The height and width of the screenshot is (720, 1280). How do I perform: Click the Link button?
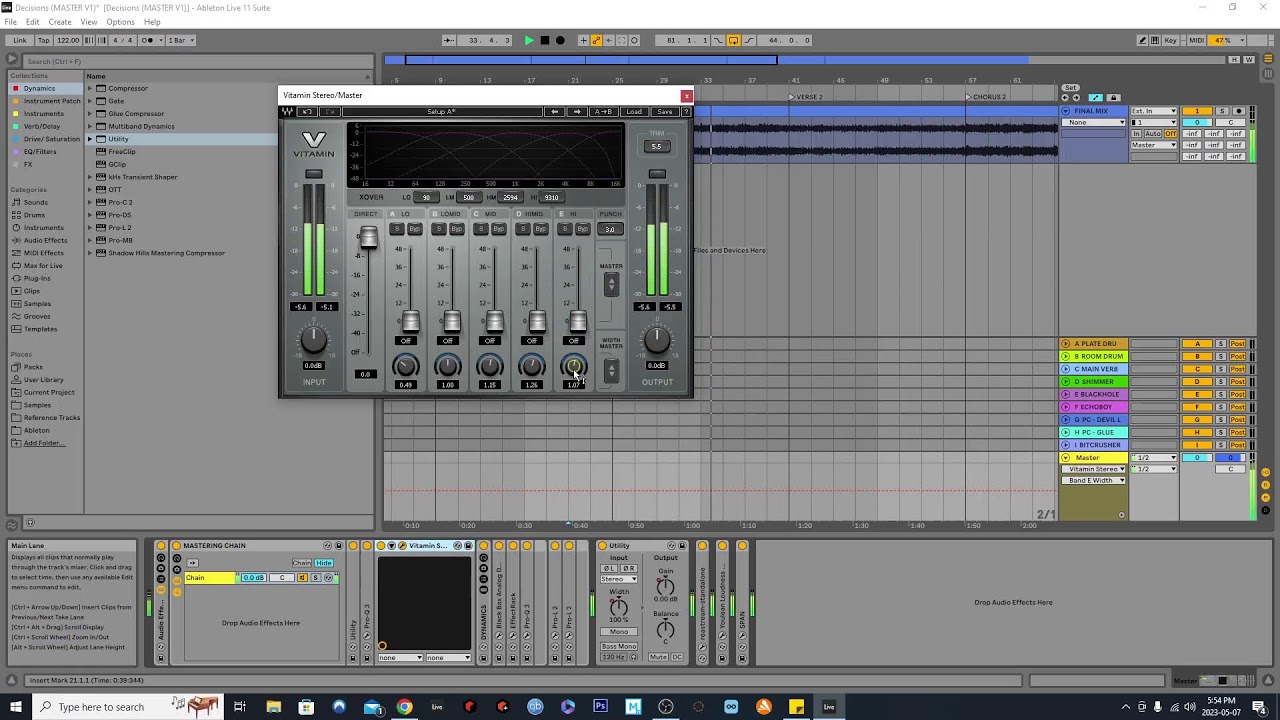click(x=20, y=40)
